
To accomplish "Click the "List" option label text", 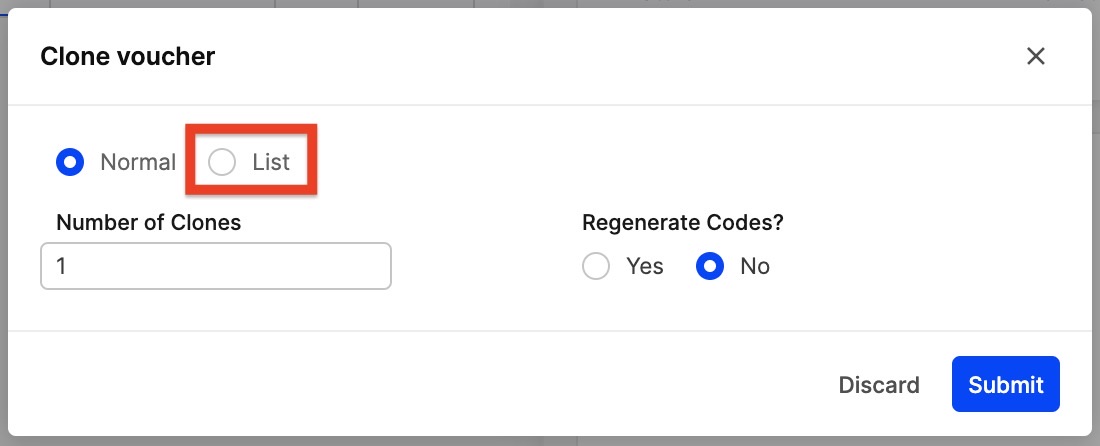I will click(x=271, y=162).
